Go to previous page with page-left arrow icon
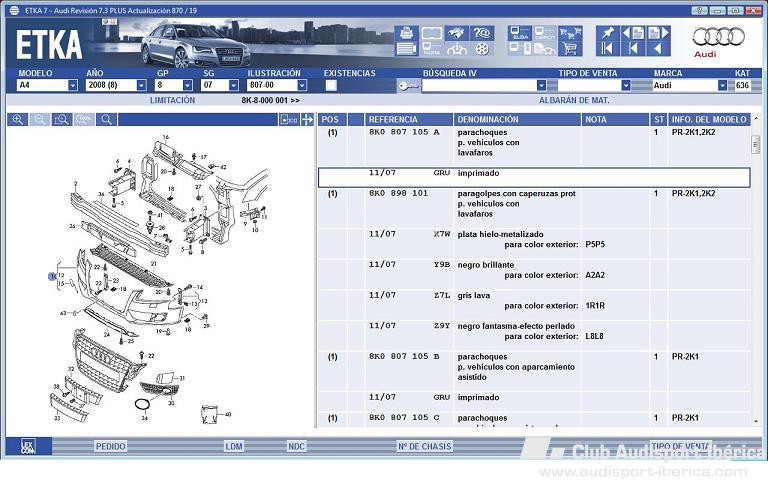The height and width of the screenshot is (480, 768). [633, 33]
